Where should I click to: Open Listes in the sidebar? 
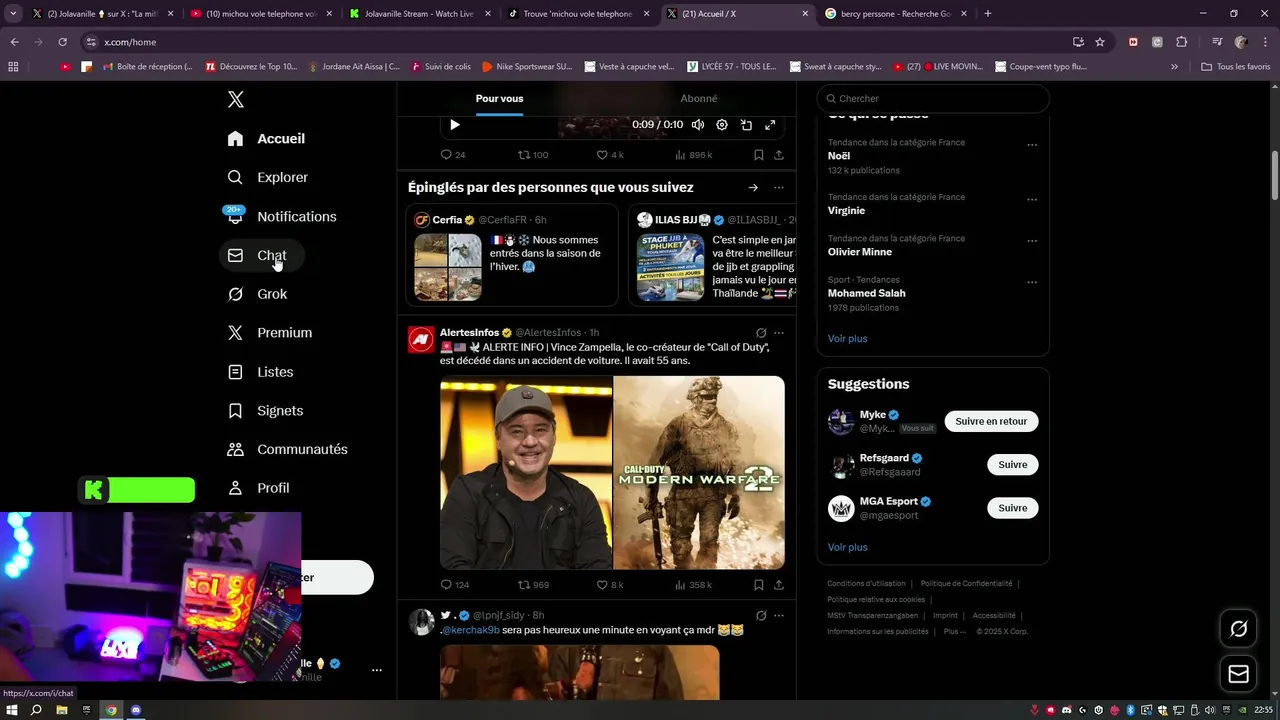260,372
